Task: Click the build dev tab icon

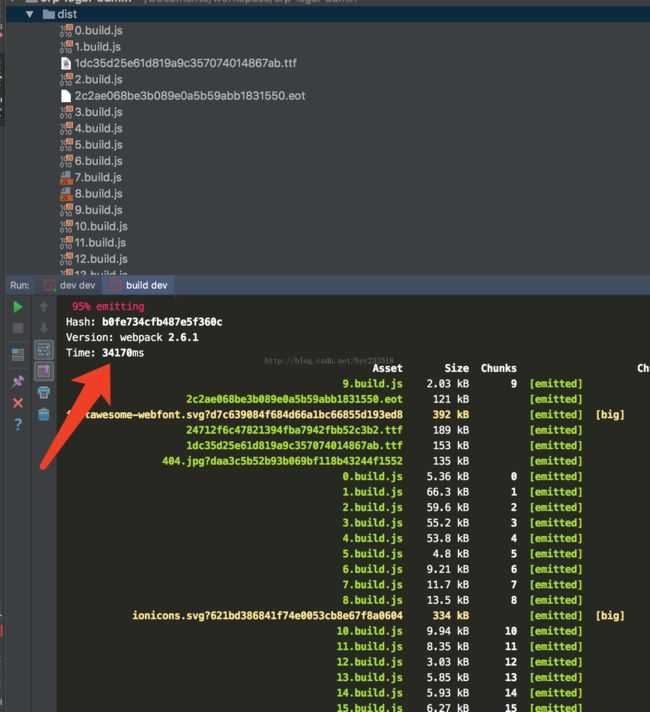Action: click(115, 285)
